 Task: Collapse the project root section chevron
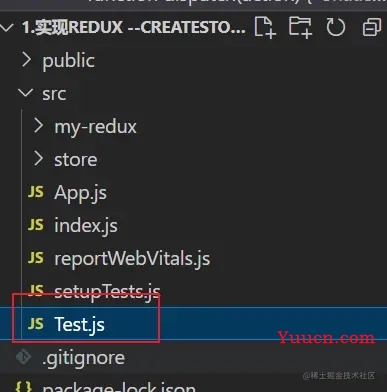[7, 27]
